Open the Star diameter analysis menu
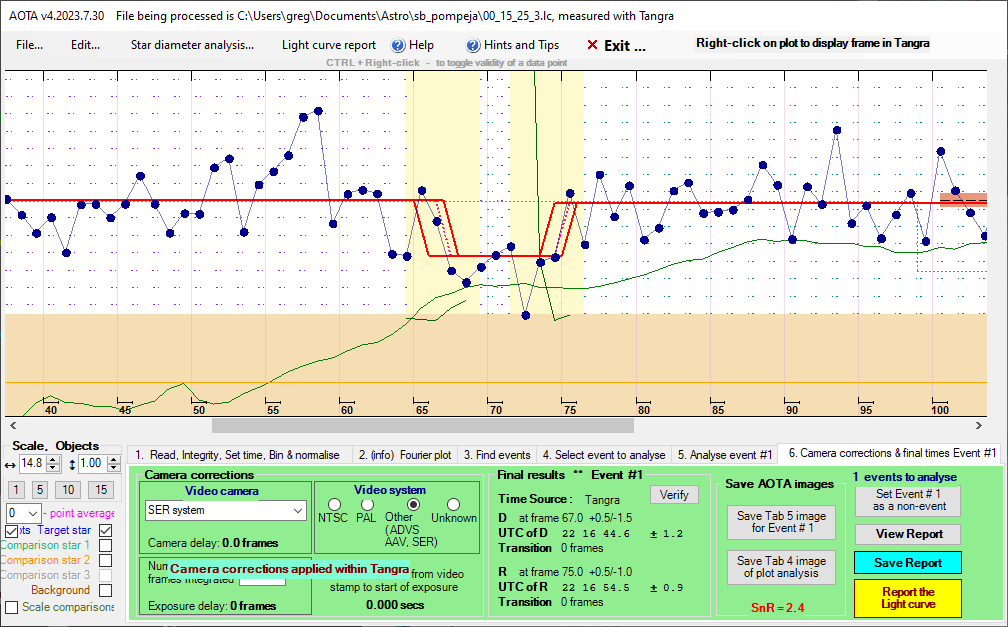Image resolution: width=1008 pixels, height=627 pixels. 192,45
